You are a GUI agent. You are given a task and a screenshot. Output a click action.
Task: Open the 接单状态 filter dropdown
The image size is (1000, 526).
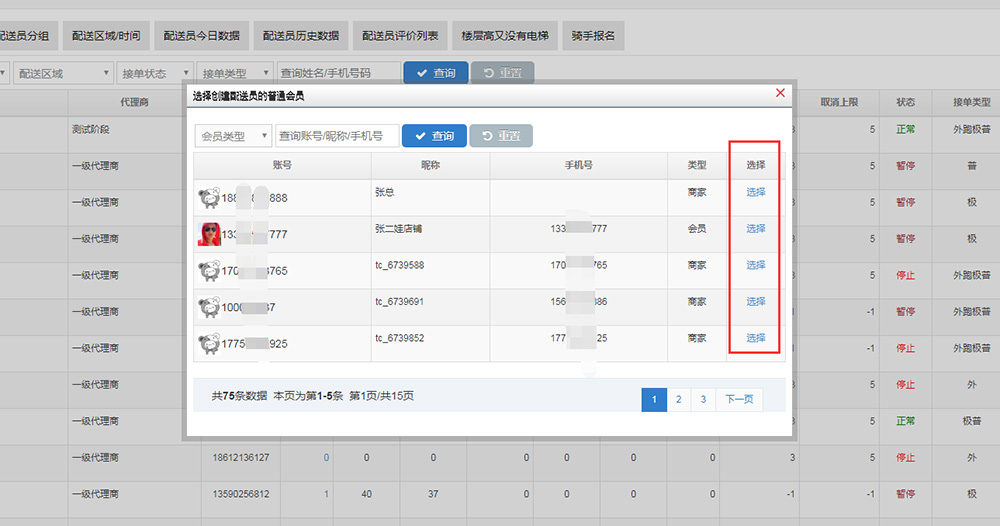pos(155,73)
